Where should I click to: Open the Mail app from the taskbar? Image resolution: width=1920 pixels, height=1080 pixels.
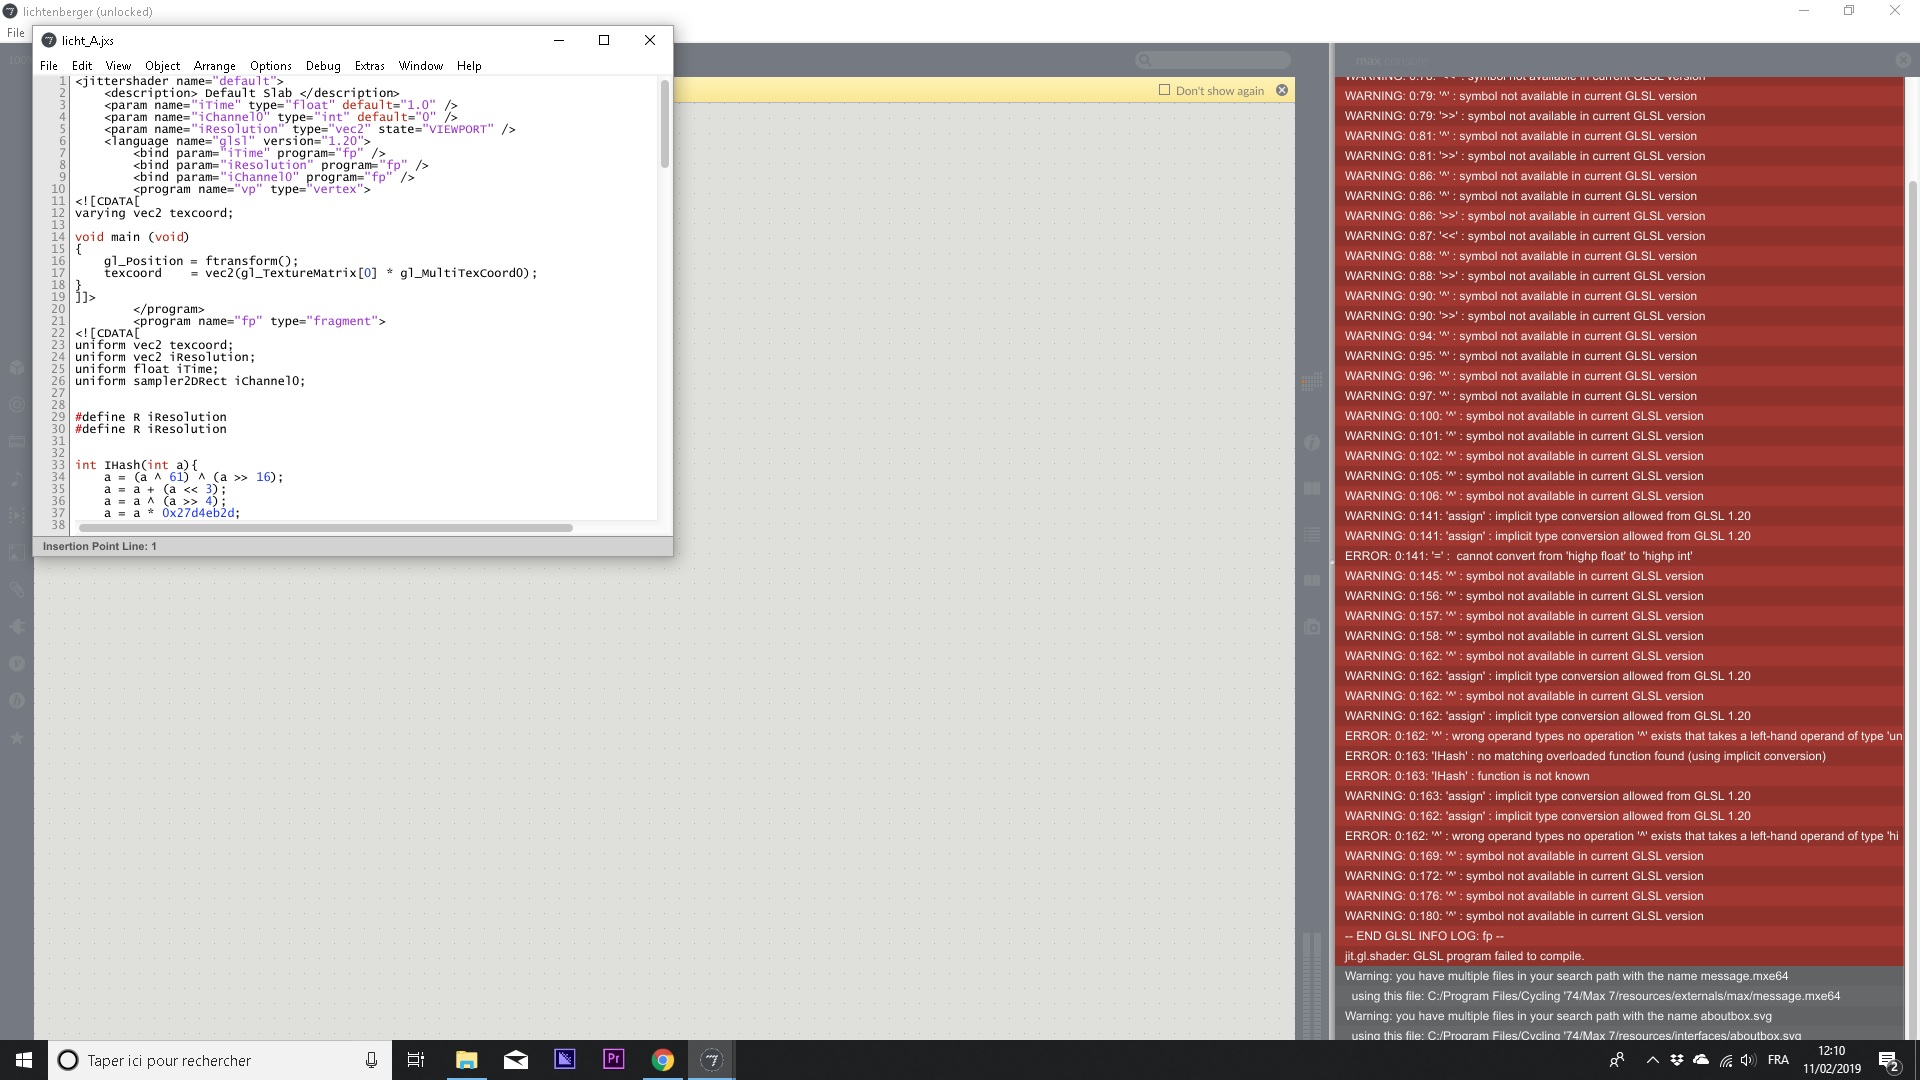516,1060
